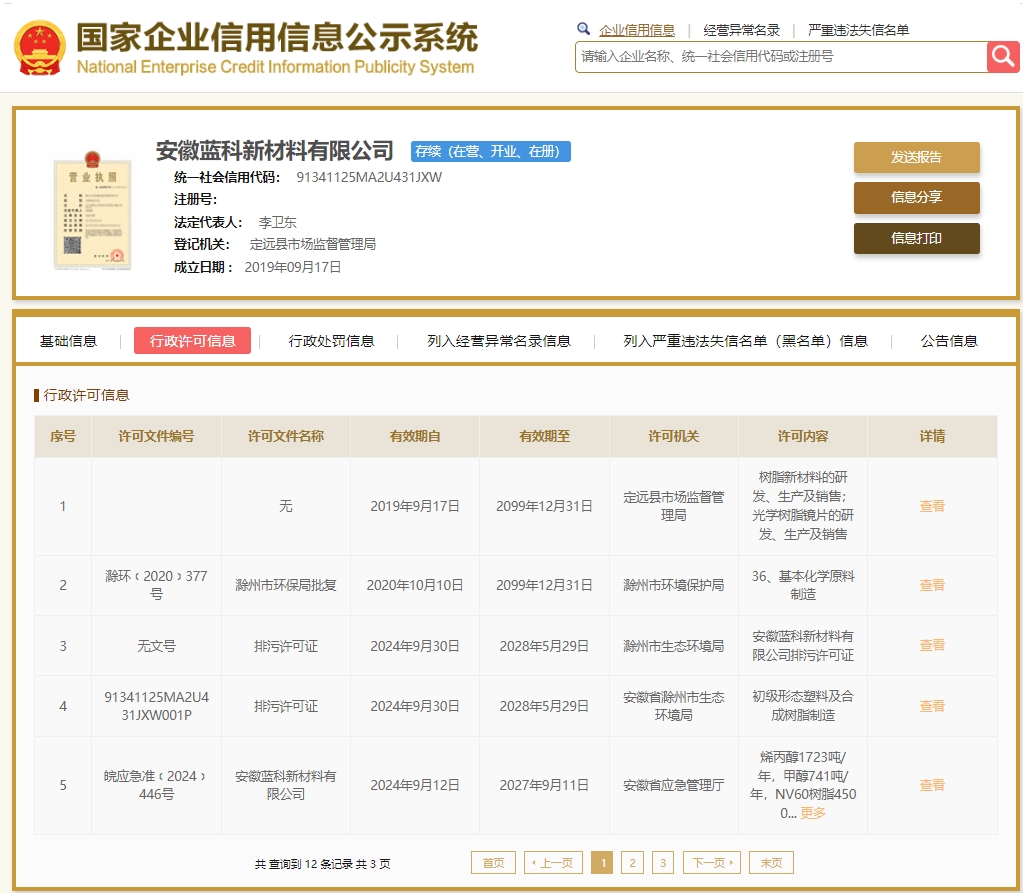This screenshot has width=1023, height=893.
Task: Click the founding date 2019年09月17日
Action: [293, 267]
